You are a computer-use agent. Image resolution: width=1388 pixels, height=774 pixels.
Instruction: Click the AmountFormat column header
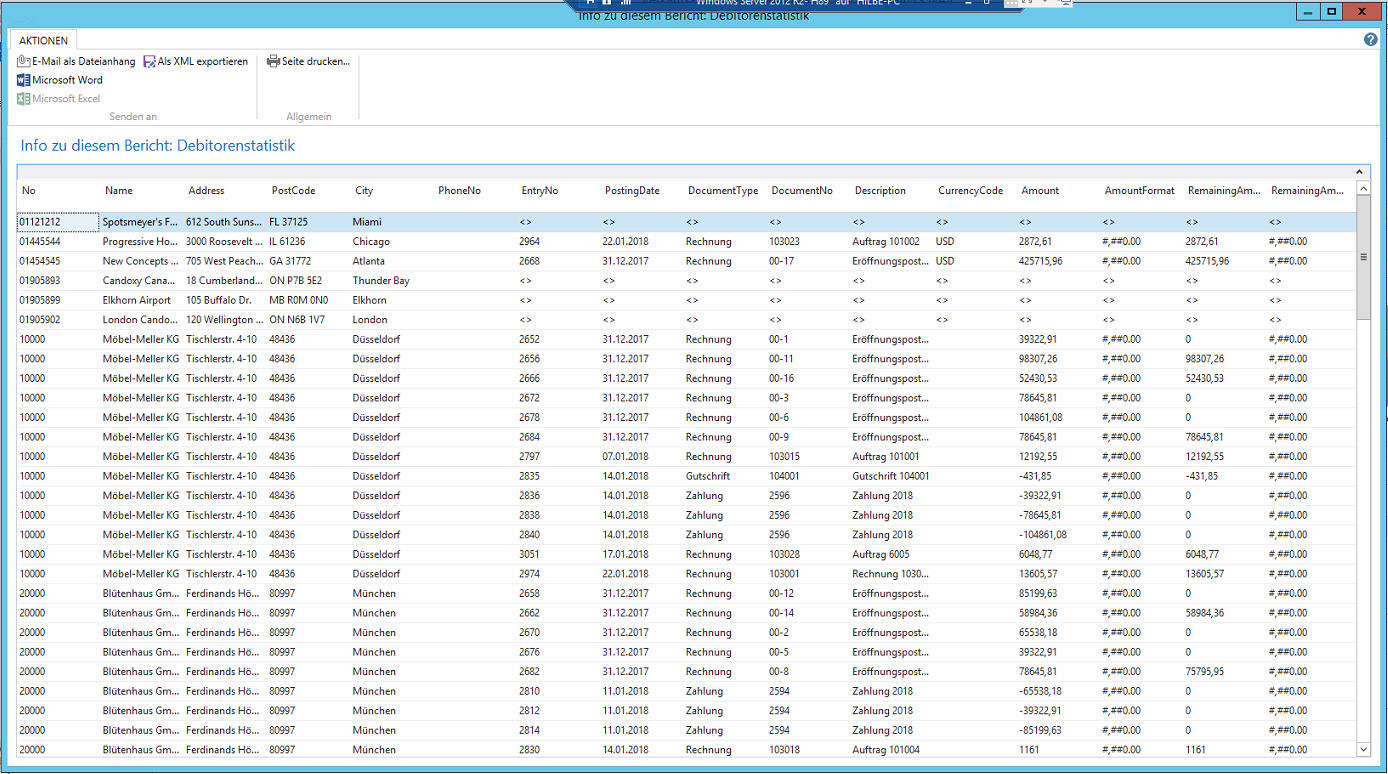[1140, 191]
